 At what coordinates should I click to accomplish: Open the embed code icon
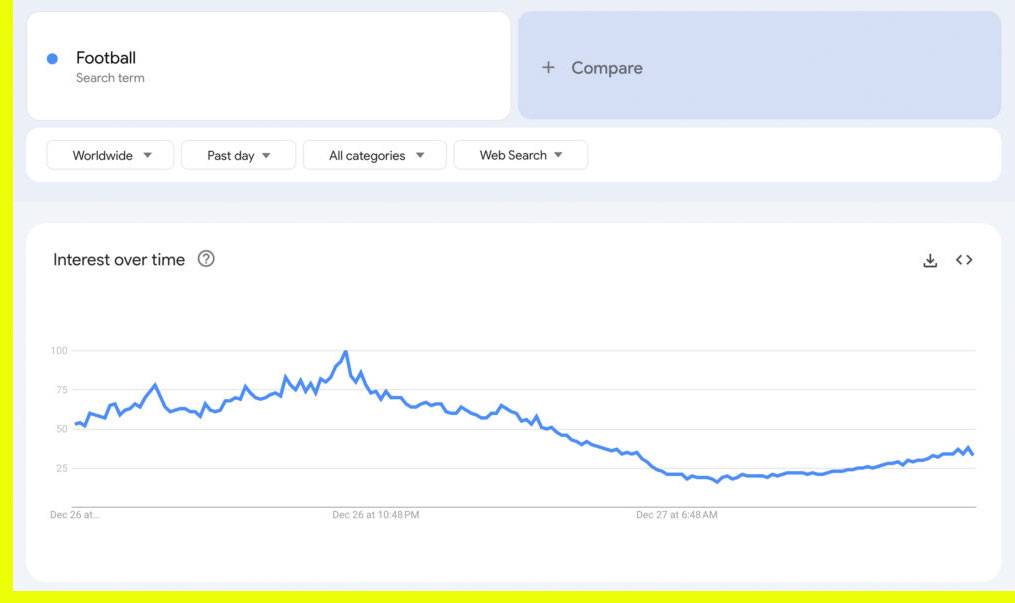(964, 260)
